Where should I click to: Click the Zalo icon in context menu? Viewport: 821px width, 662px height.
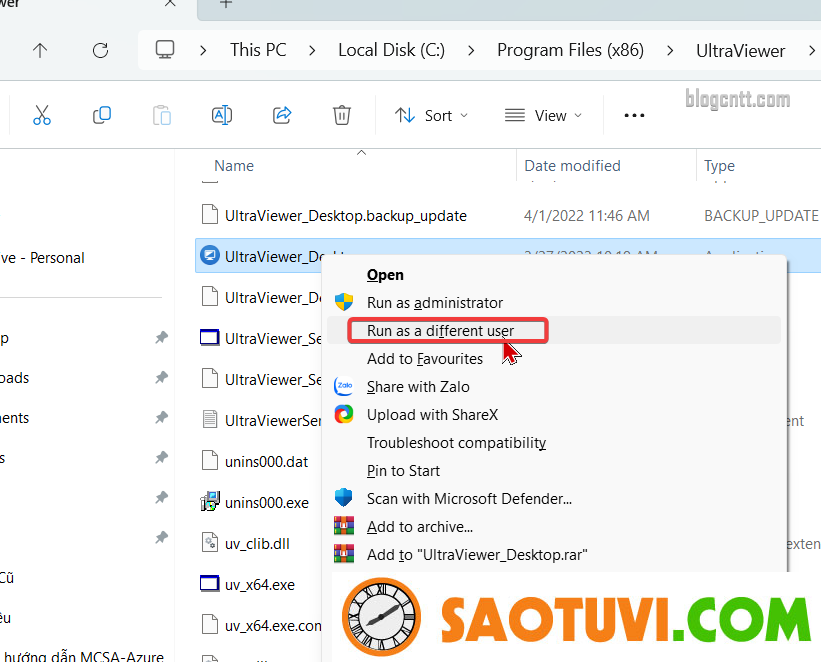344,386
